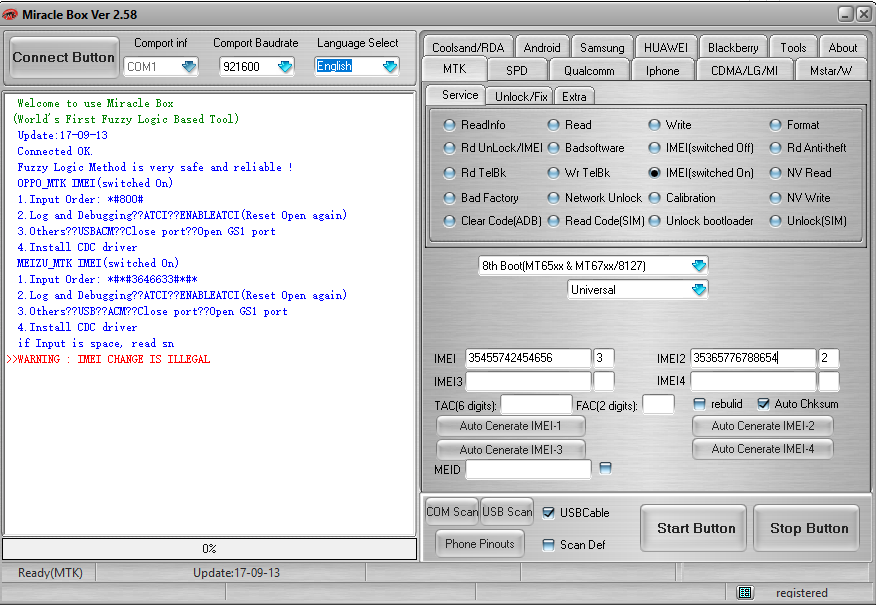Screen dimensions: 876x607
Task: Expand the 8th Boot(MT65xx & MT67xx/8127) dropdown
Action: (x=699, y=266)
